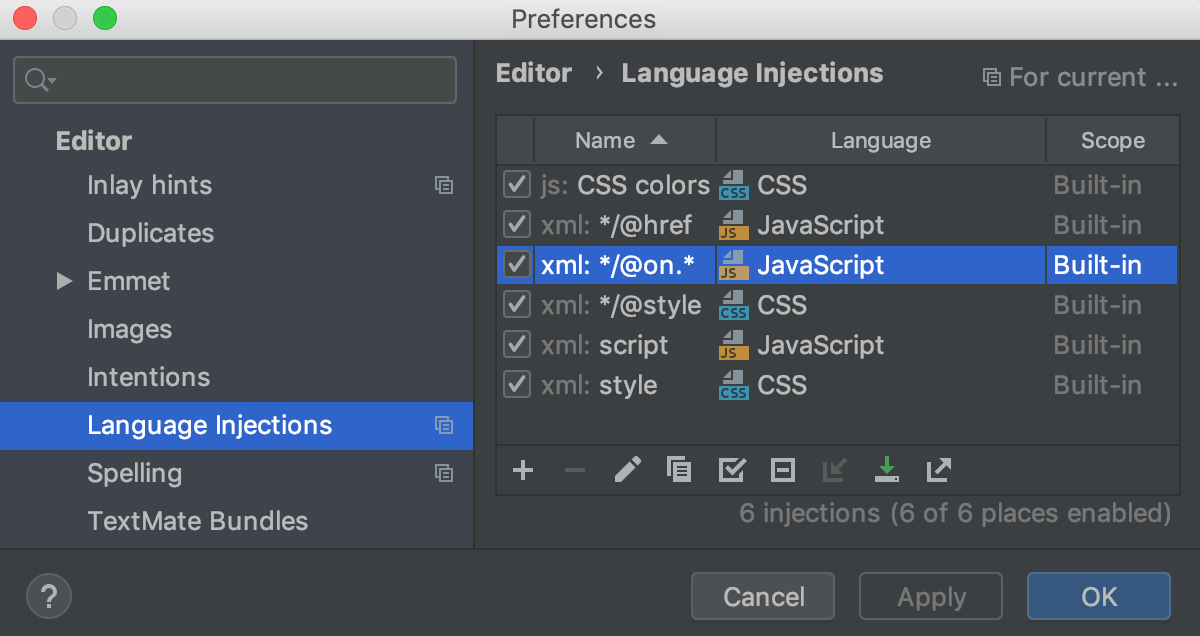Uncheck the xml: */@style injection
The width and height of the screenshot is (1200, 636).
516,304
